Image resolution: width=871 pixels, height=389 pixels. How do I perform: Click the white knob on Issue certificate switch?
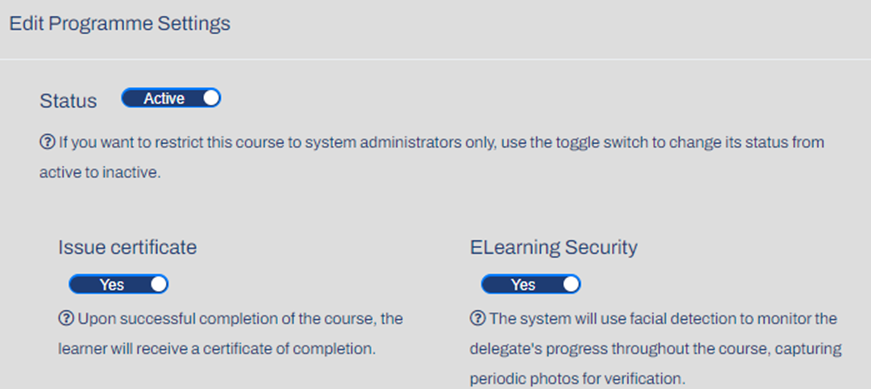pyautogui.click(x=158, y=284)
